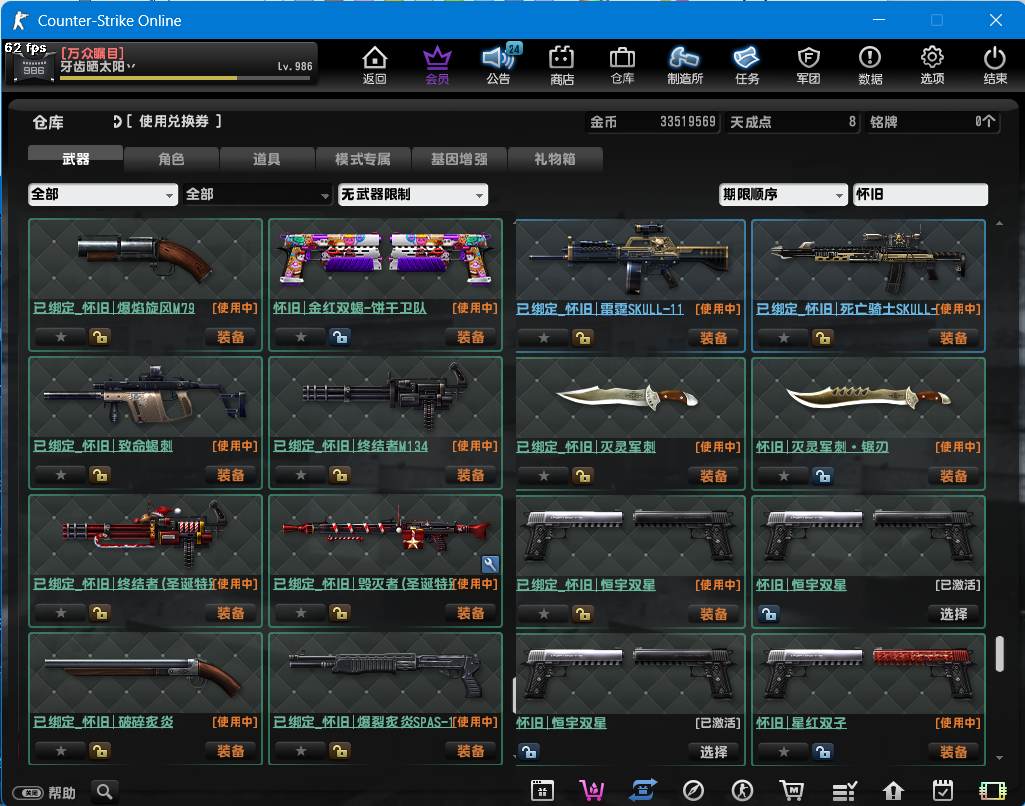Open the gift window icon in bottom bar

click(542, 791)
